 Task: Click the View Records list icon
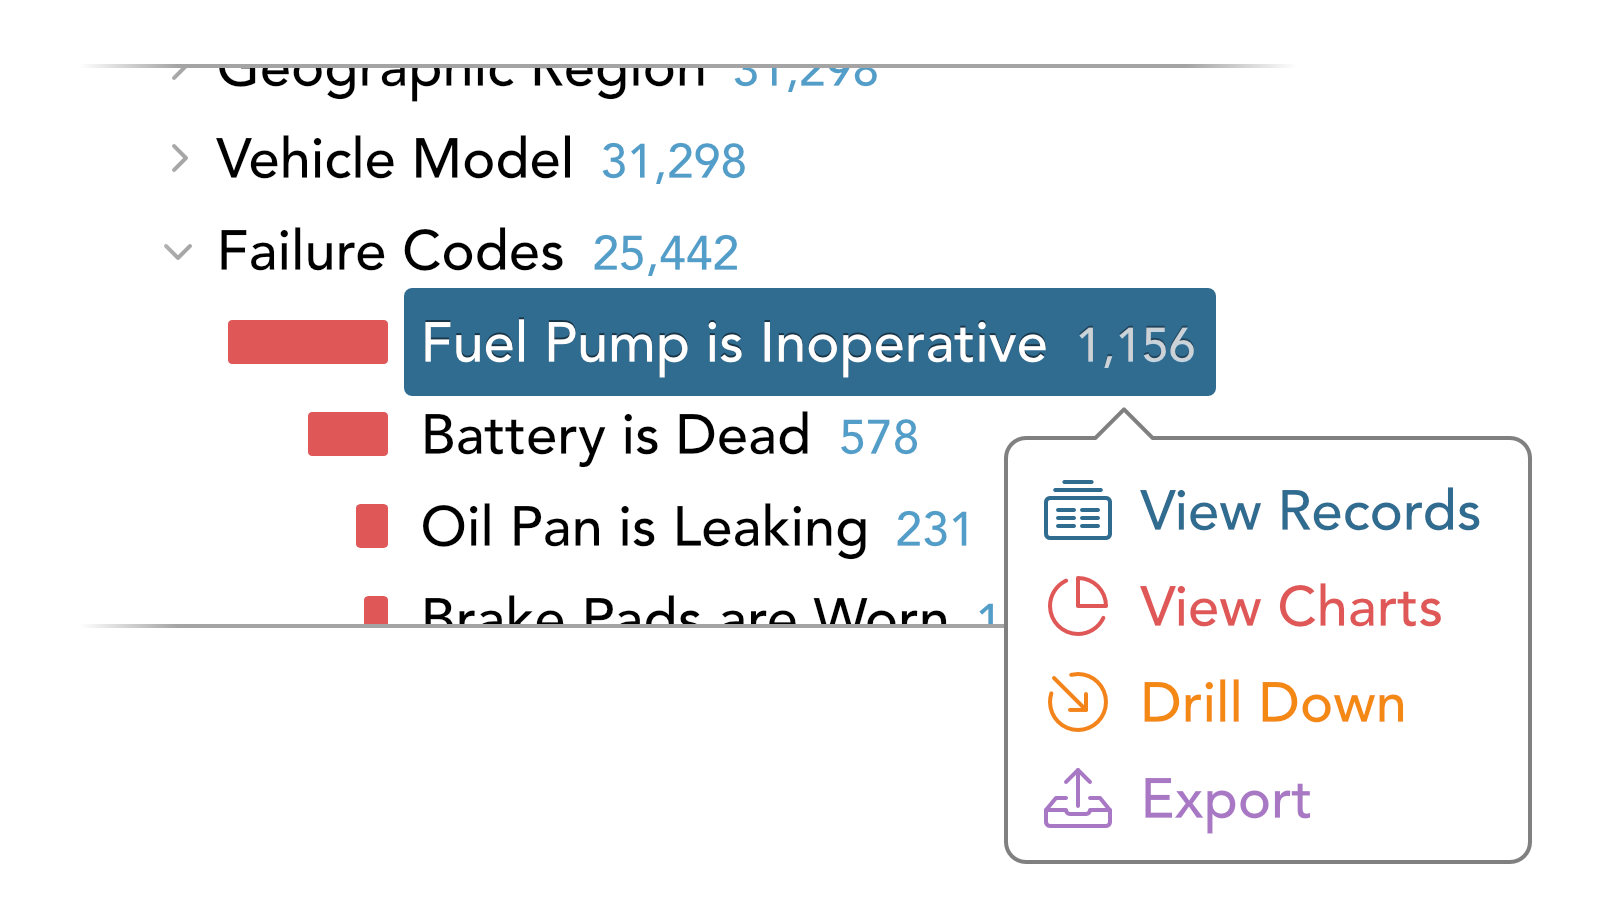tap(1077, 510)
